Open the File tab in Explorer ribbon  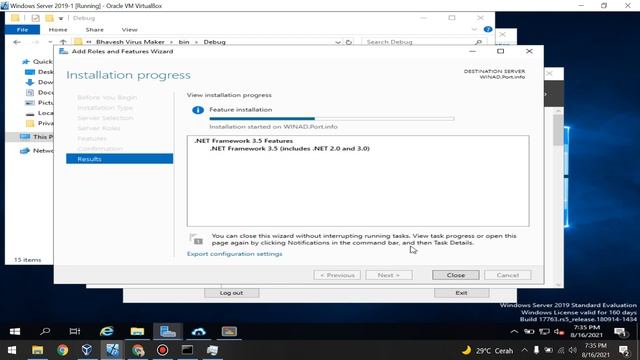pos(22,29)
